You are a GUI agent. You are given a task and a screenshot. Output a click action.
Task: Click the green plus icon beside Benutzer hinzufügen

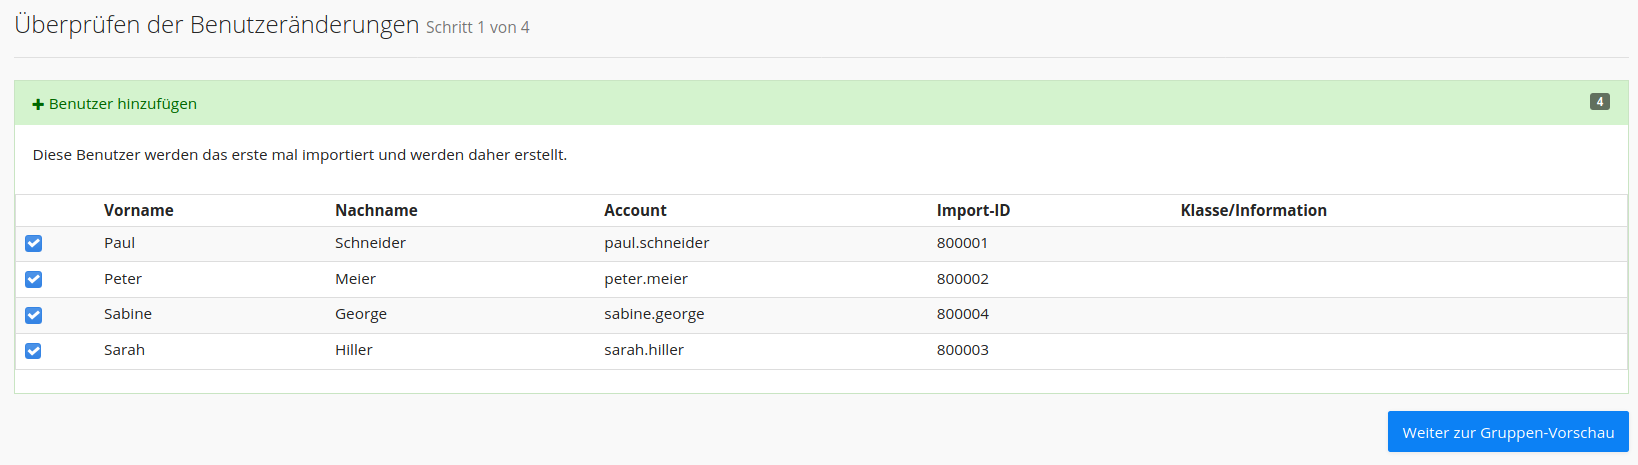38,104
